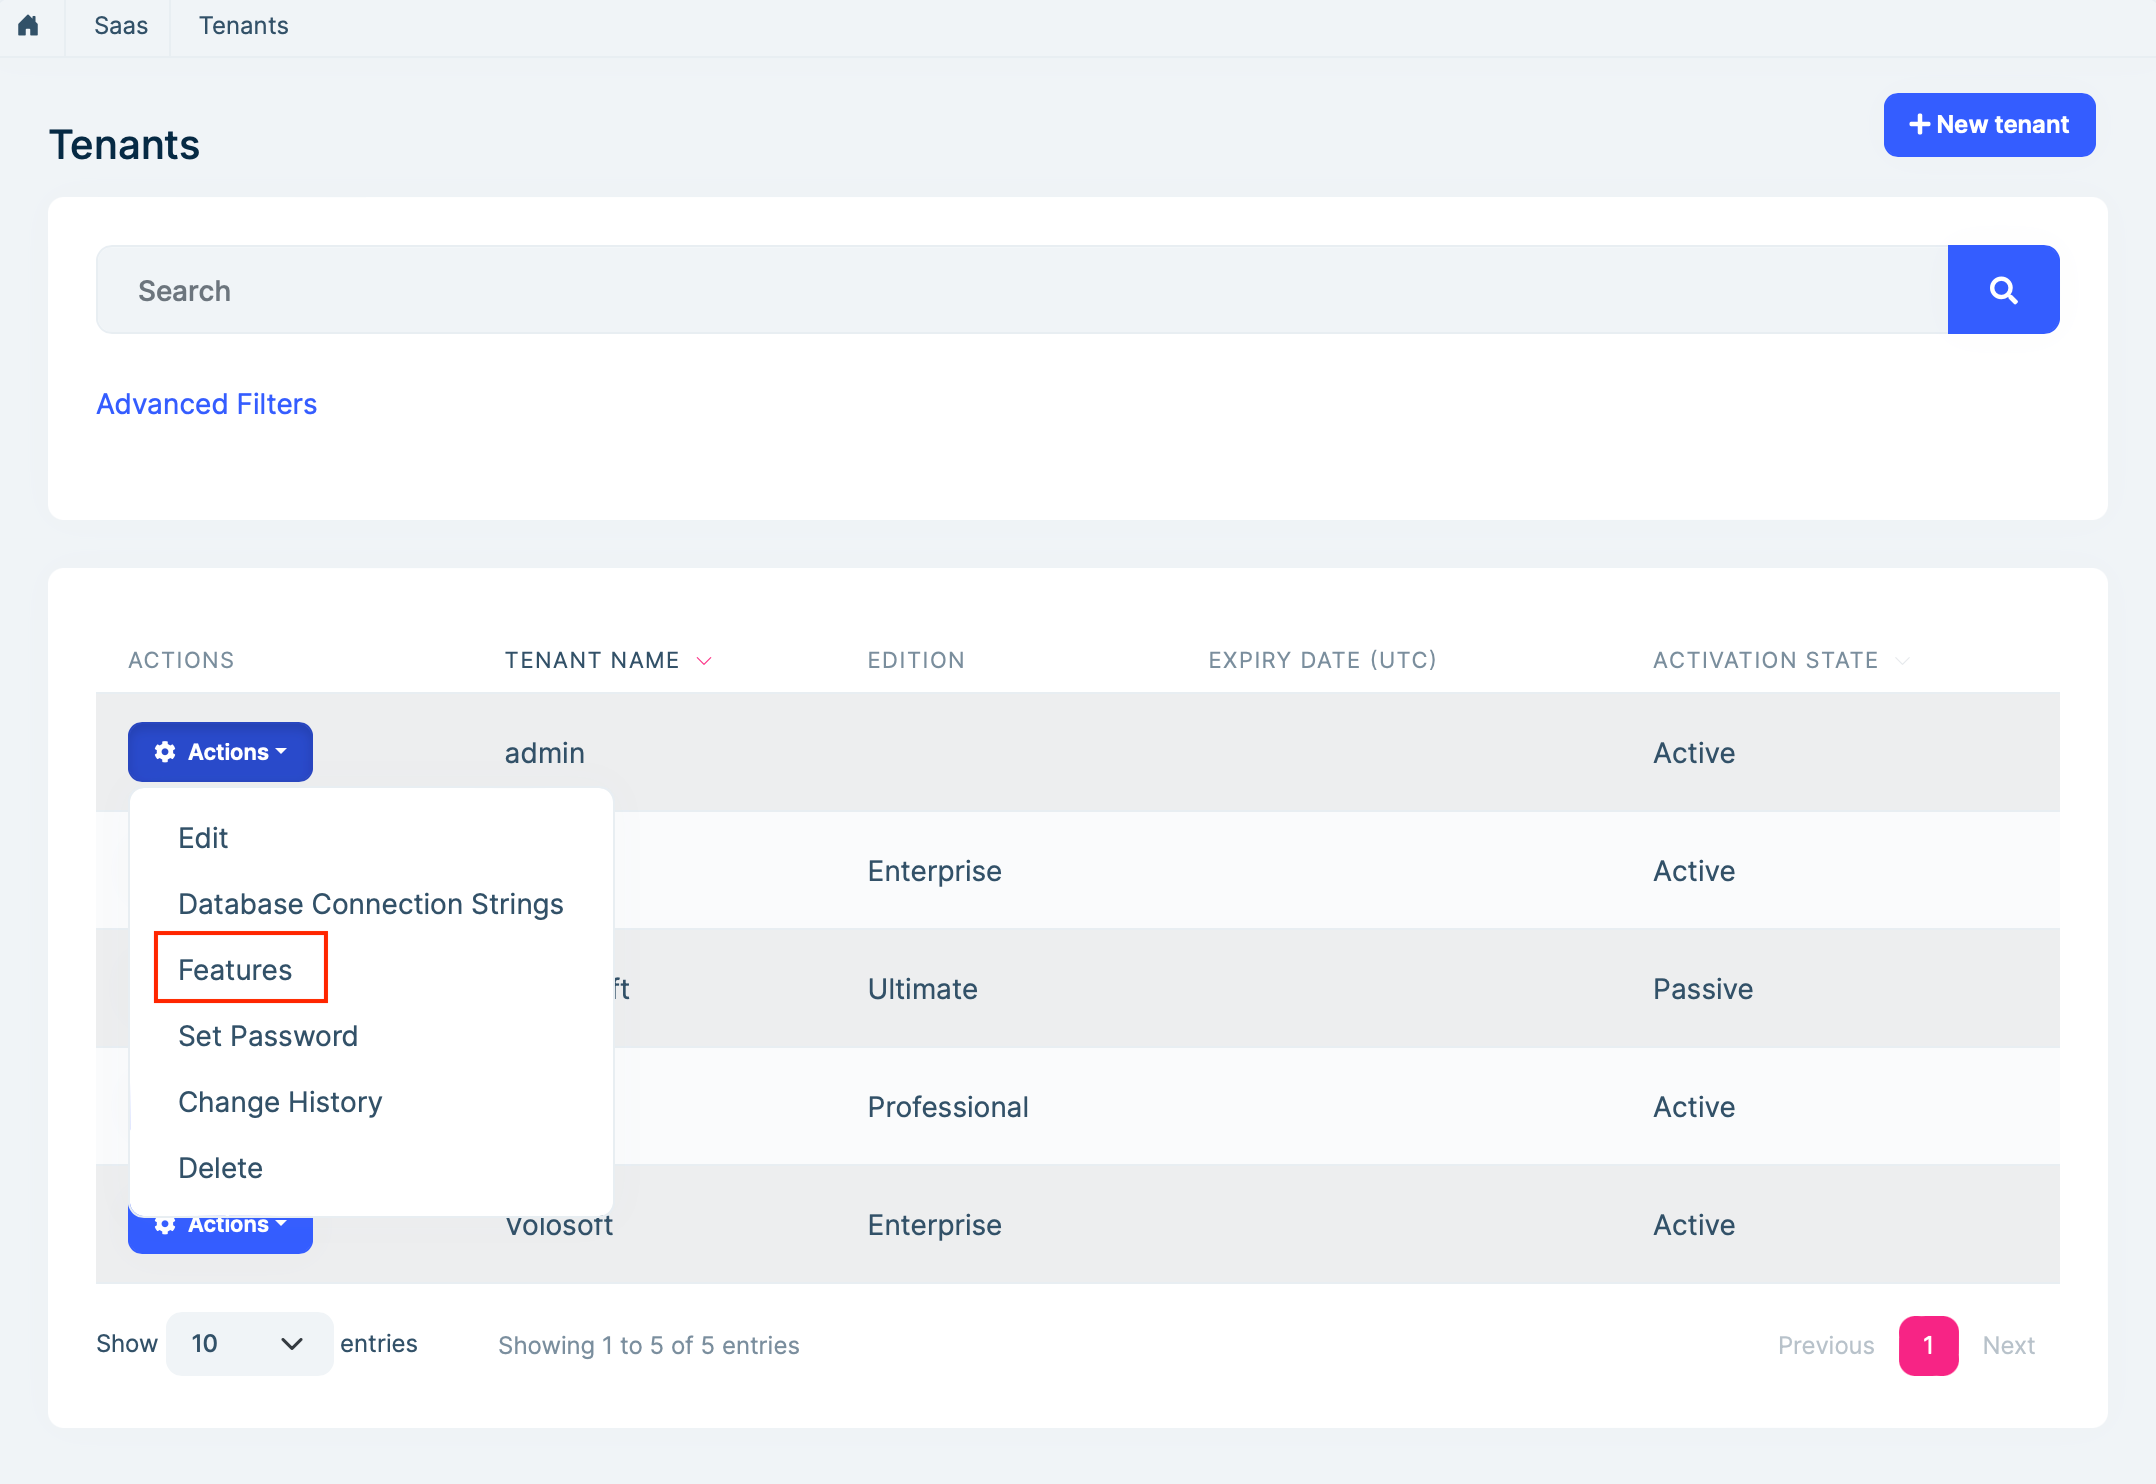Expand the entries per page dropdown
2156x1484 pixels.
(248, 1344)
